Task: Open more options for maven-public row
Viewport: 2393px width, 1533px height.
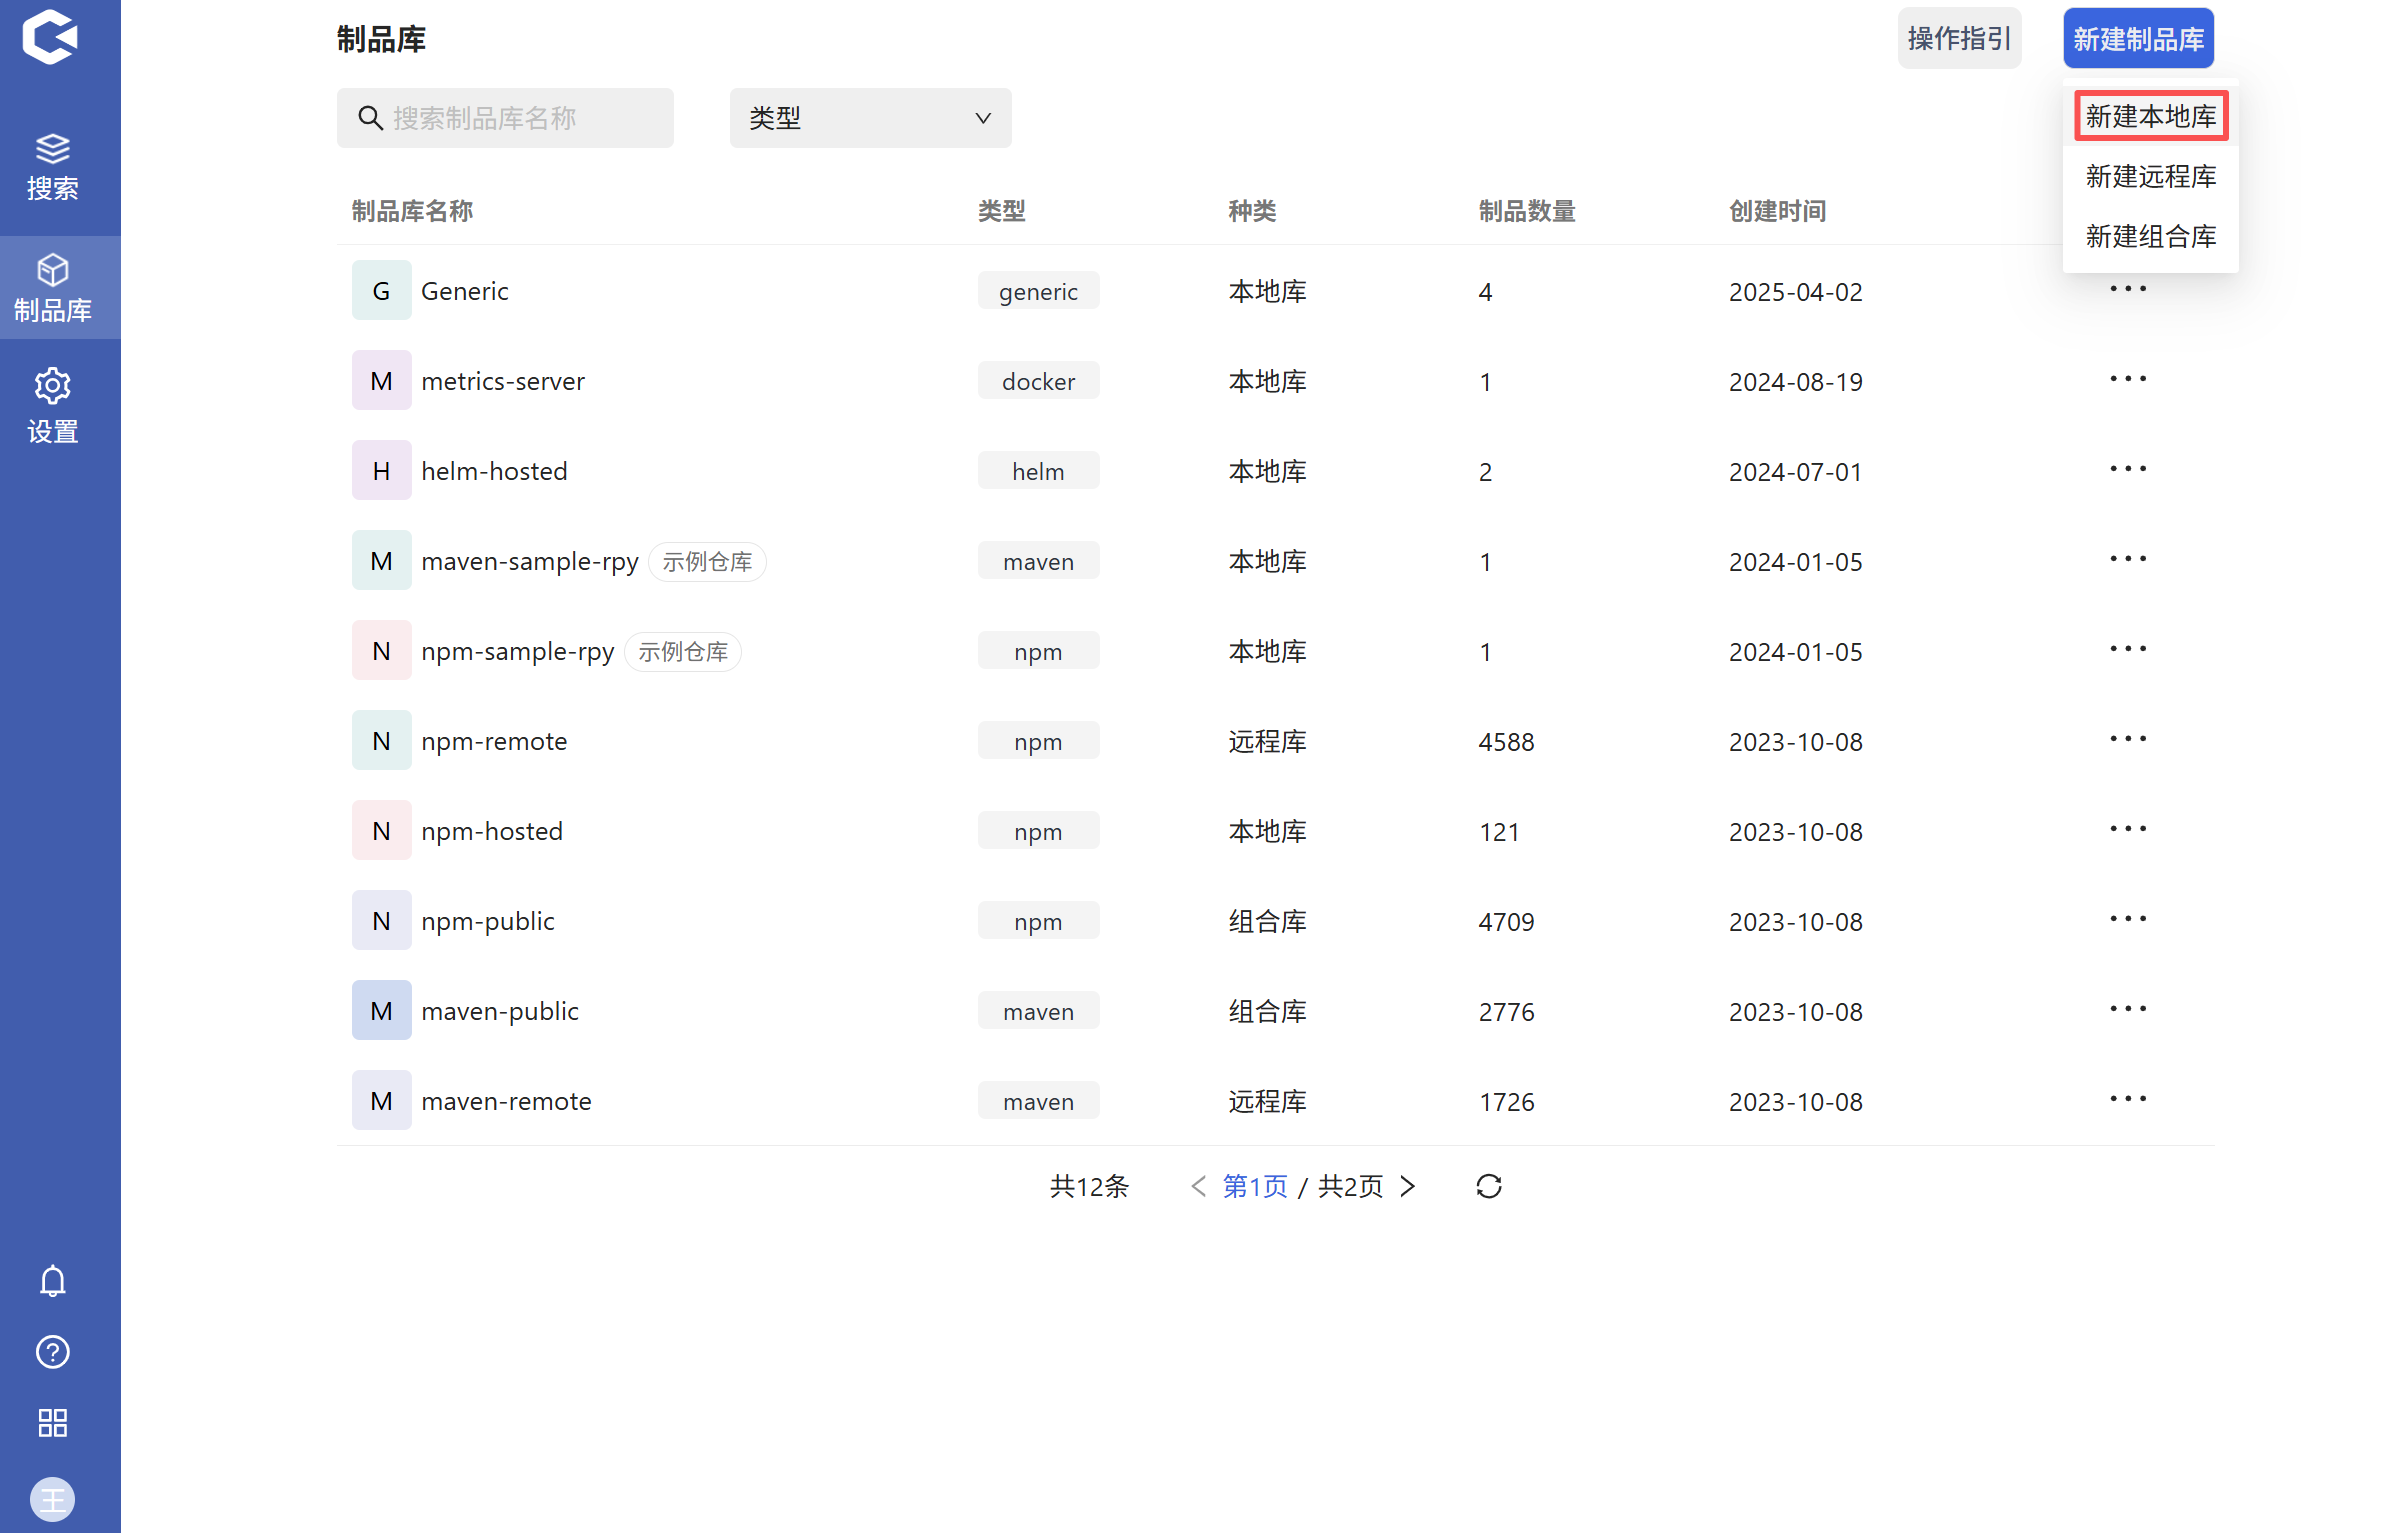Action: coord(2127,1009)
